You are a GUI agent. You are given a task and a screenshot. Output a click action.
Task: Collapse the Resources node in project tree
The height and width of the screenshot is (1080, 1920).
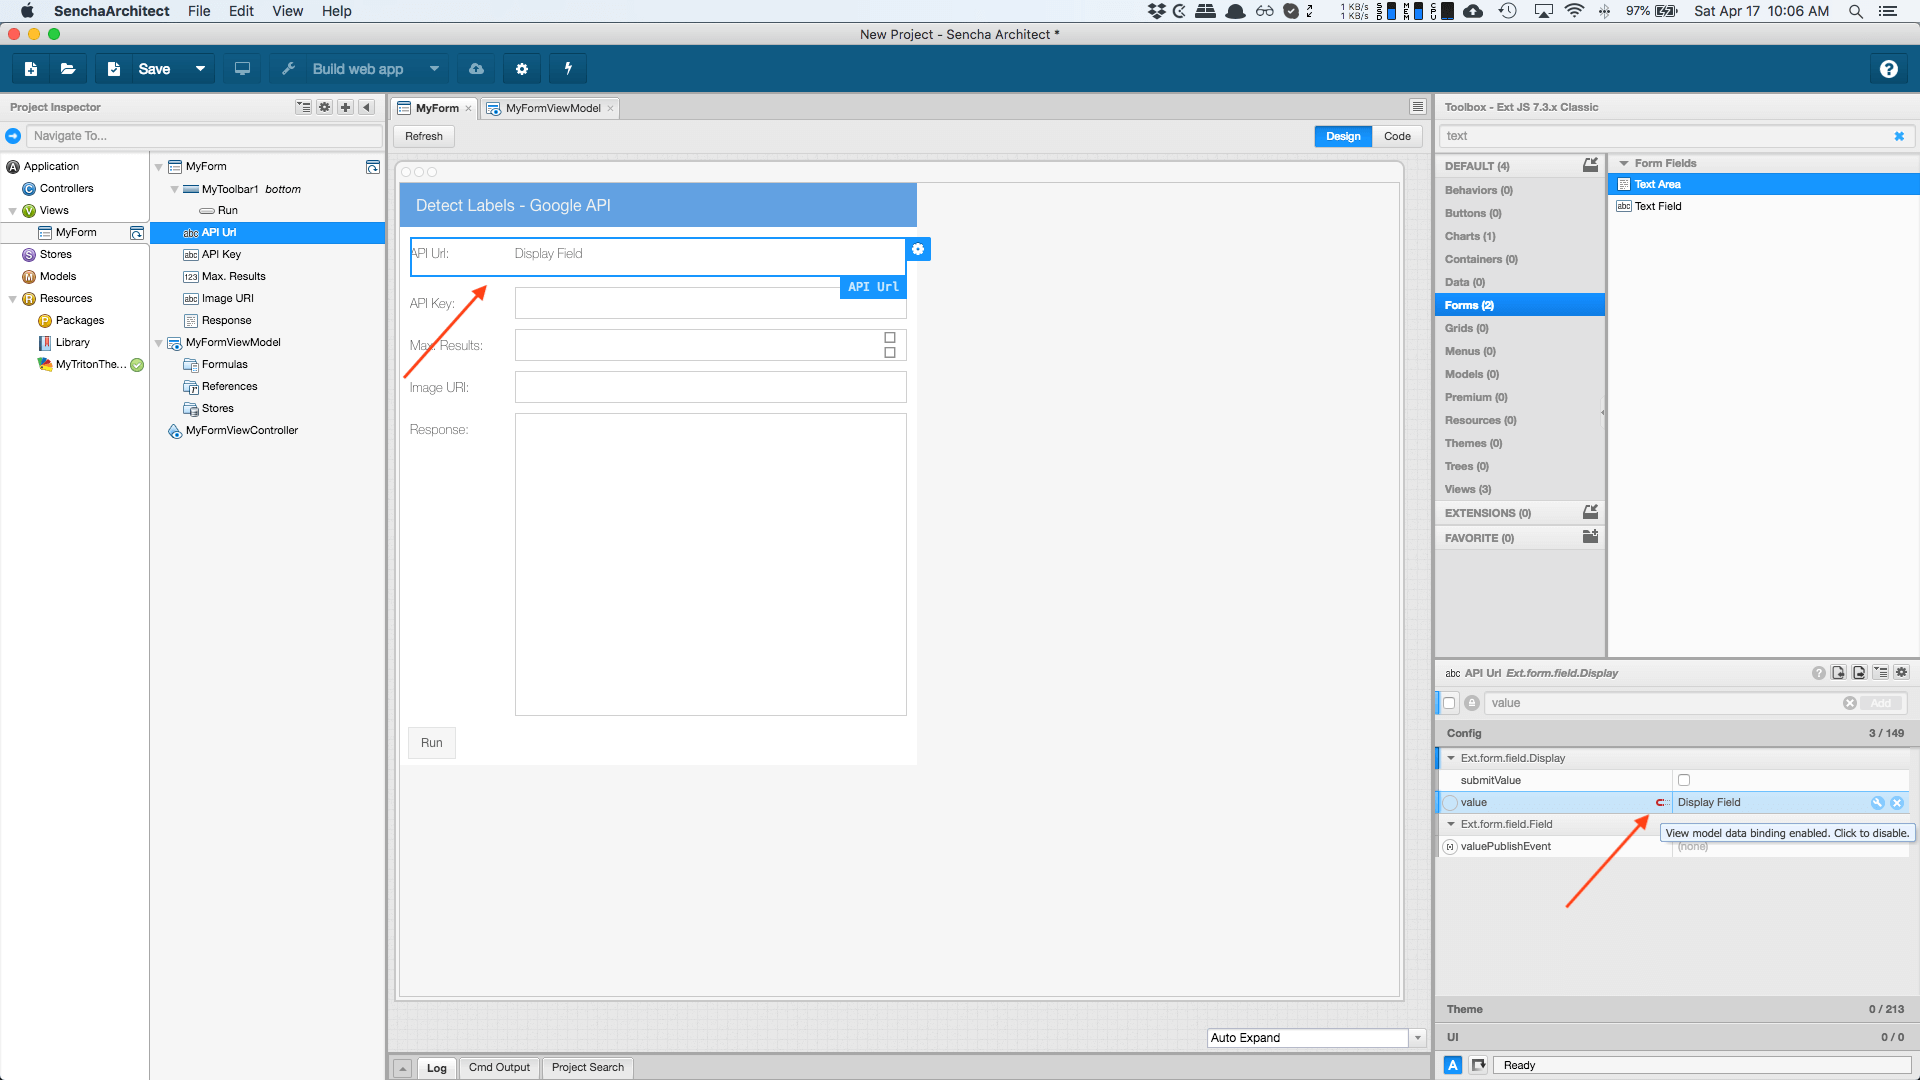click(x=13, y=299)
